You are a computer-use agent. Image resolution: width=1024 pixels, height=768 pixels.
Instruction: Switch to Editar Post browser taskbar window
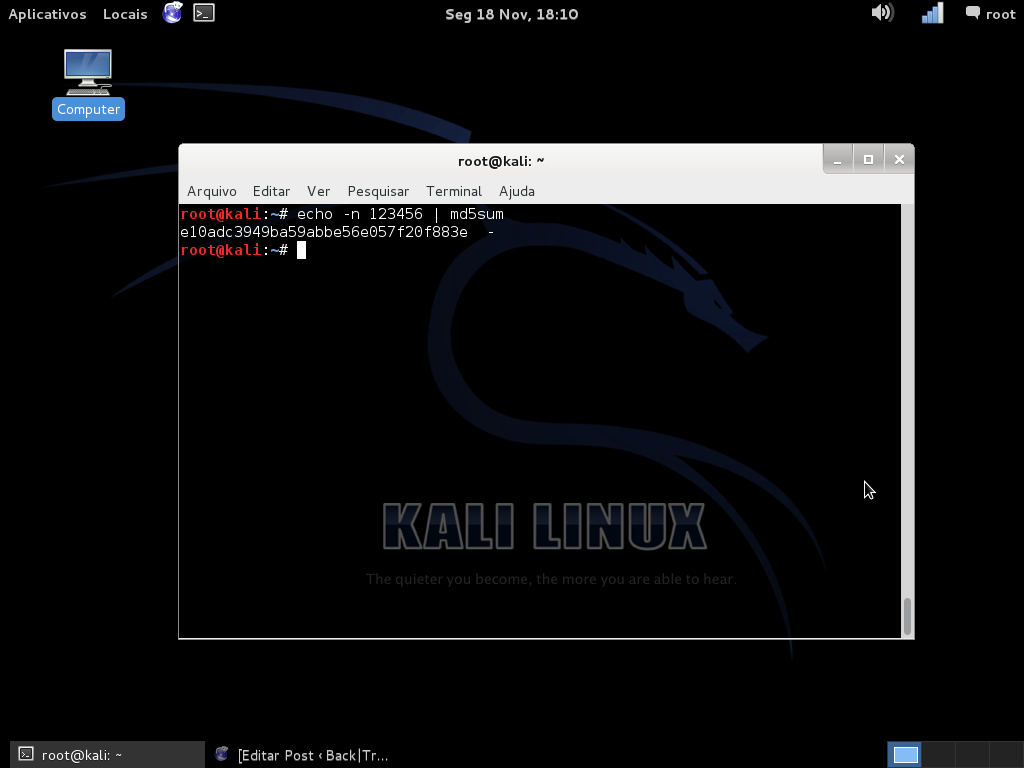point(302,755)
